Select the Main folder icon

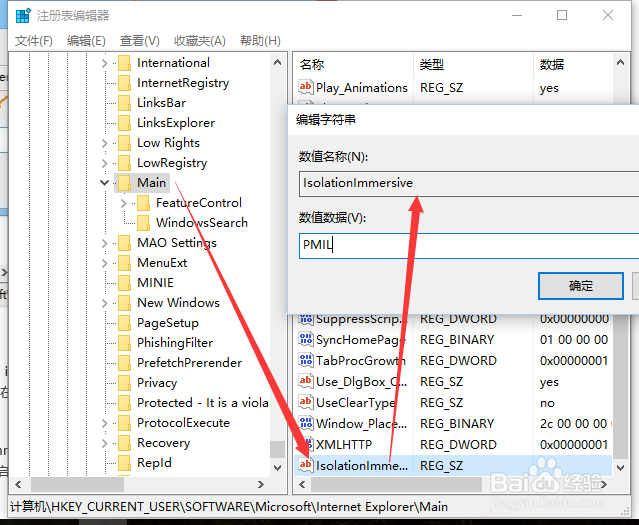(x=124, y=183)
